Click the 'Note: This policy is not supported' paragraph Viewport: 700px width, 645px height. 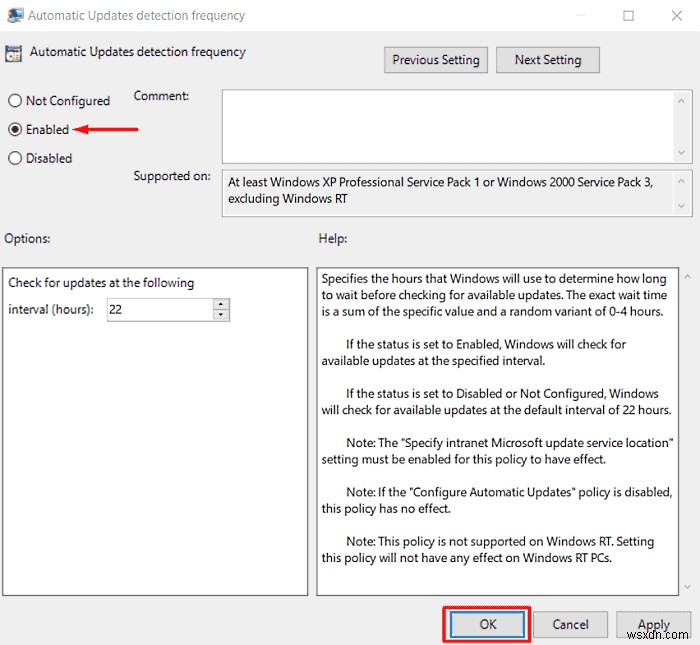coord(488,549)
